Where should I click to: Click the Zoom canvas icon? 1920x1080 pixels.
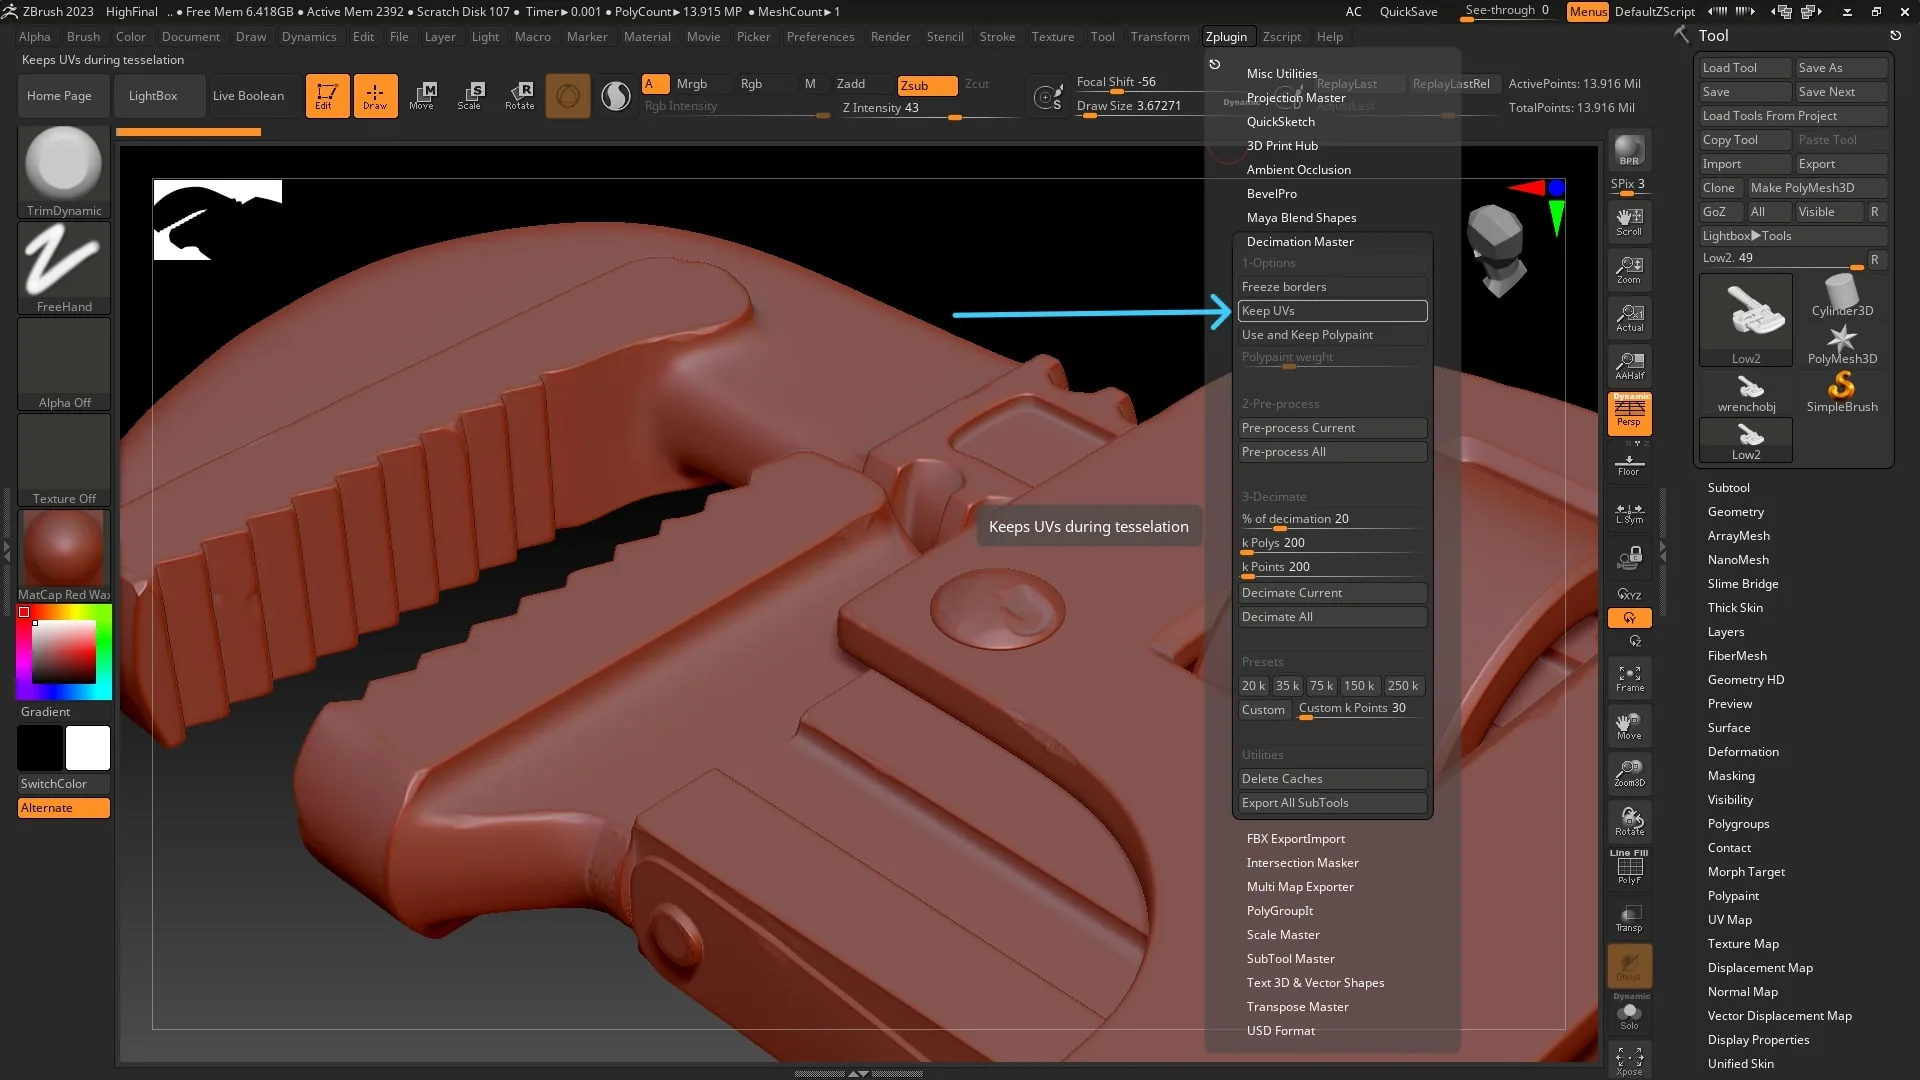coord(1629,270)
